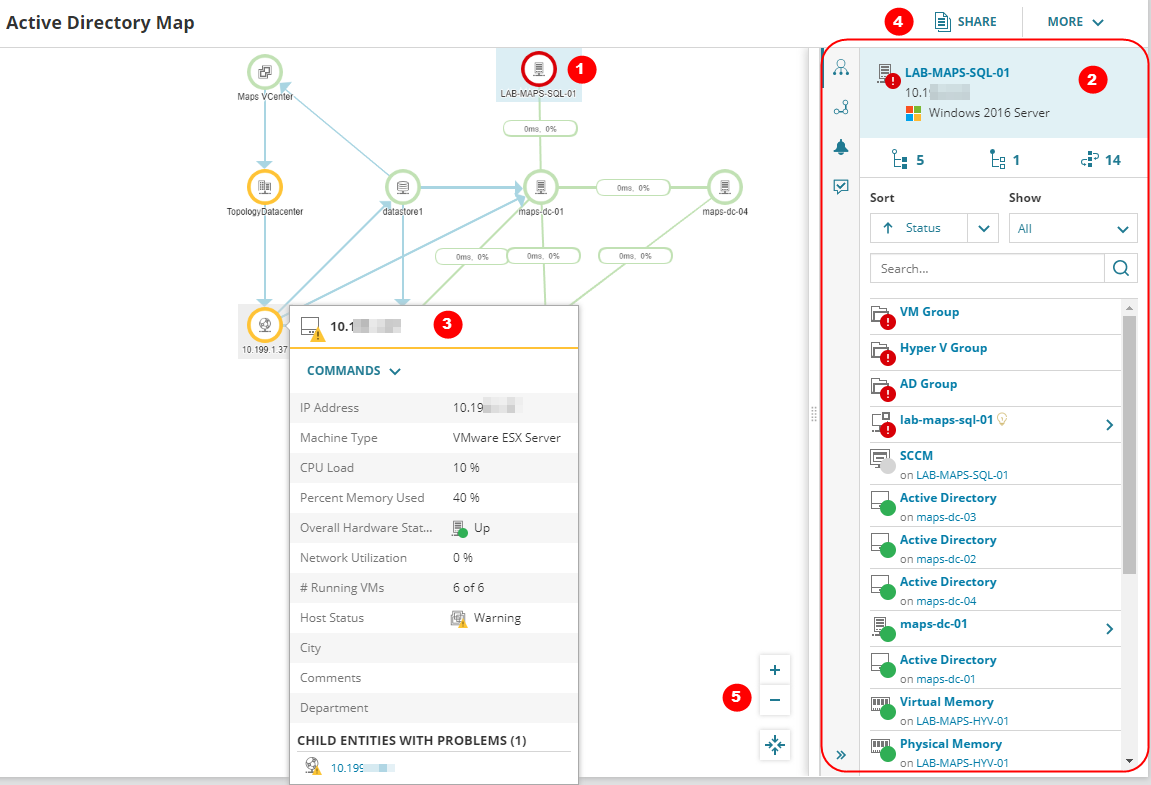Select the Maps VCenter node icon
1151x785 pixels.
tap(265, 72)
